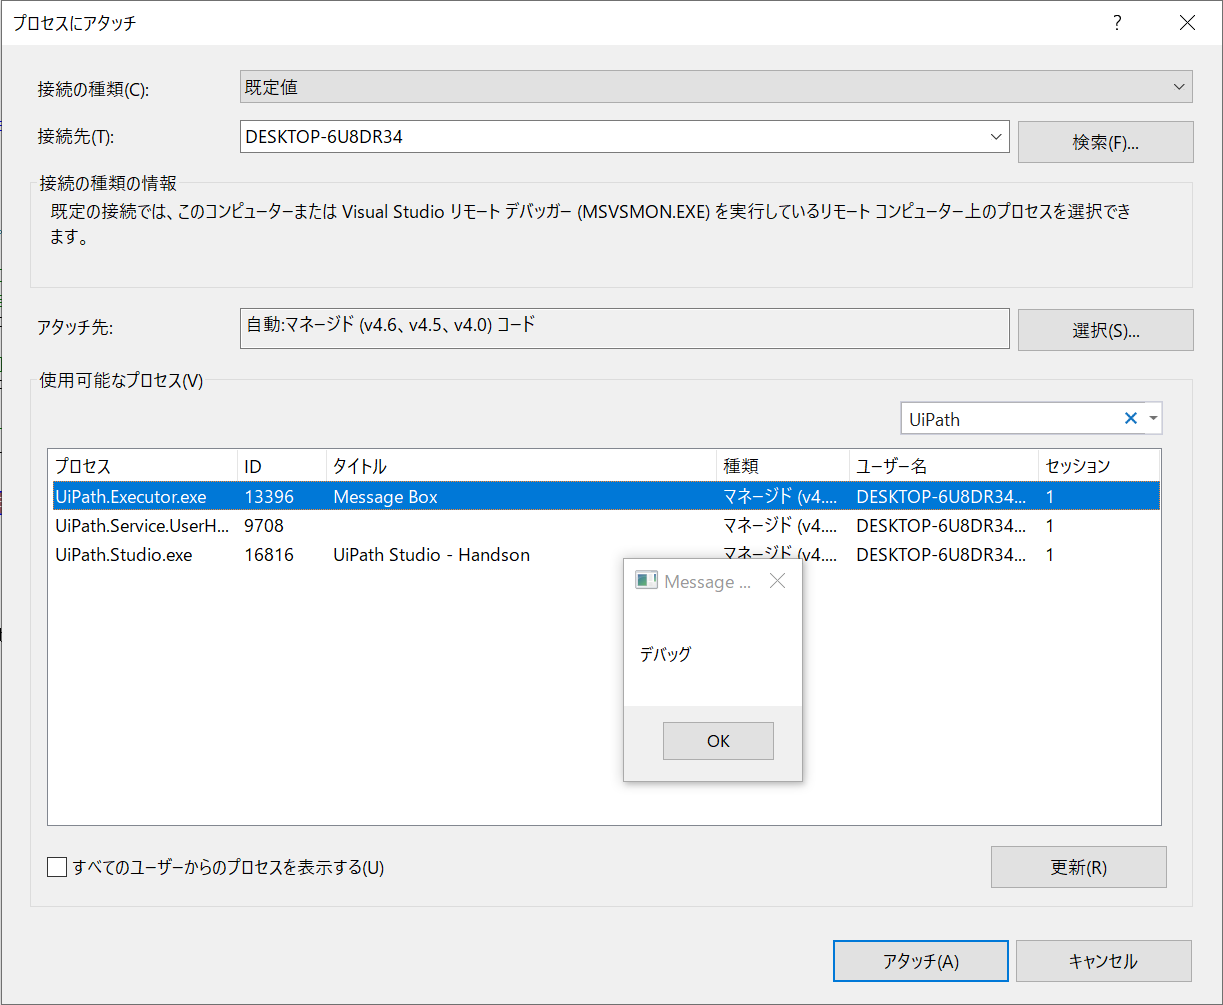Image resolution: width=1223 pixels, height=1005 pixels.
Task: Sort by the ユーザー名 column header
Action: click(x=944, y=466)
